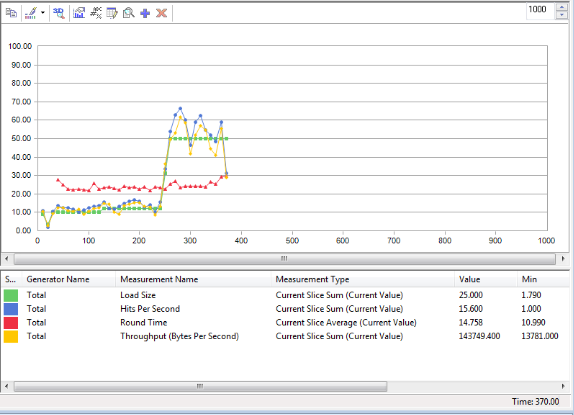Click the chart horizontal scrollbar thumb

pyautogui.click(x=284, y=259)
